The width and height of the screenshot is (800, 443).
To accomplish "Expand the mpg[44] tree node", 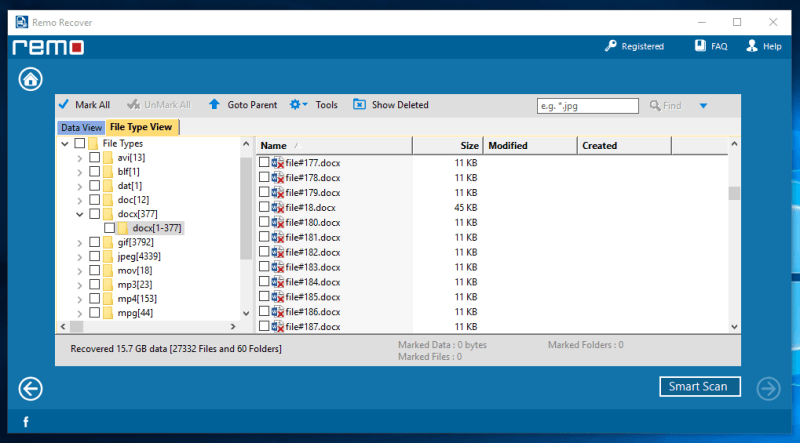I will coord(80,313).
